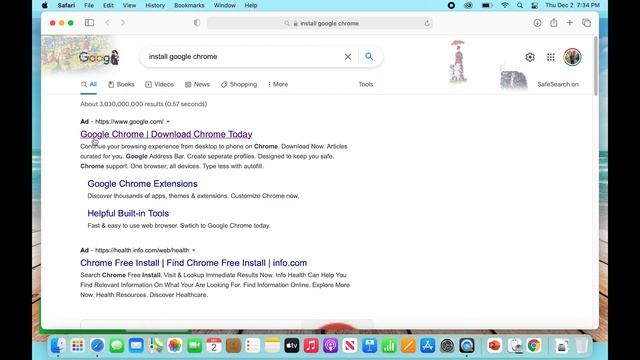Click the Google doodle logo
This screenshot has width=640, height=360.
point(99,58)
